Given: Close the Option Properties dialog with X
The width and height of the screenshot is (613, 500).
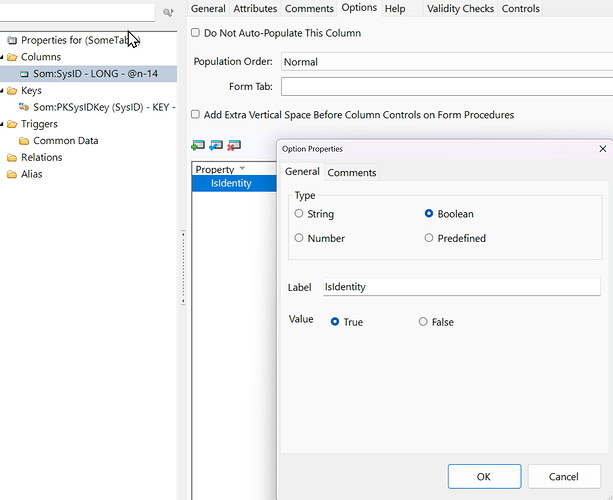Looking at the screenshot, I should pos(602,148).
